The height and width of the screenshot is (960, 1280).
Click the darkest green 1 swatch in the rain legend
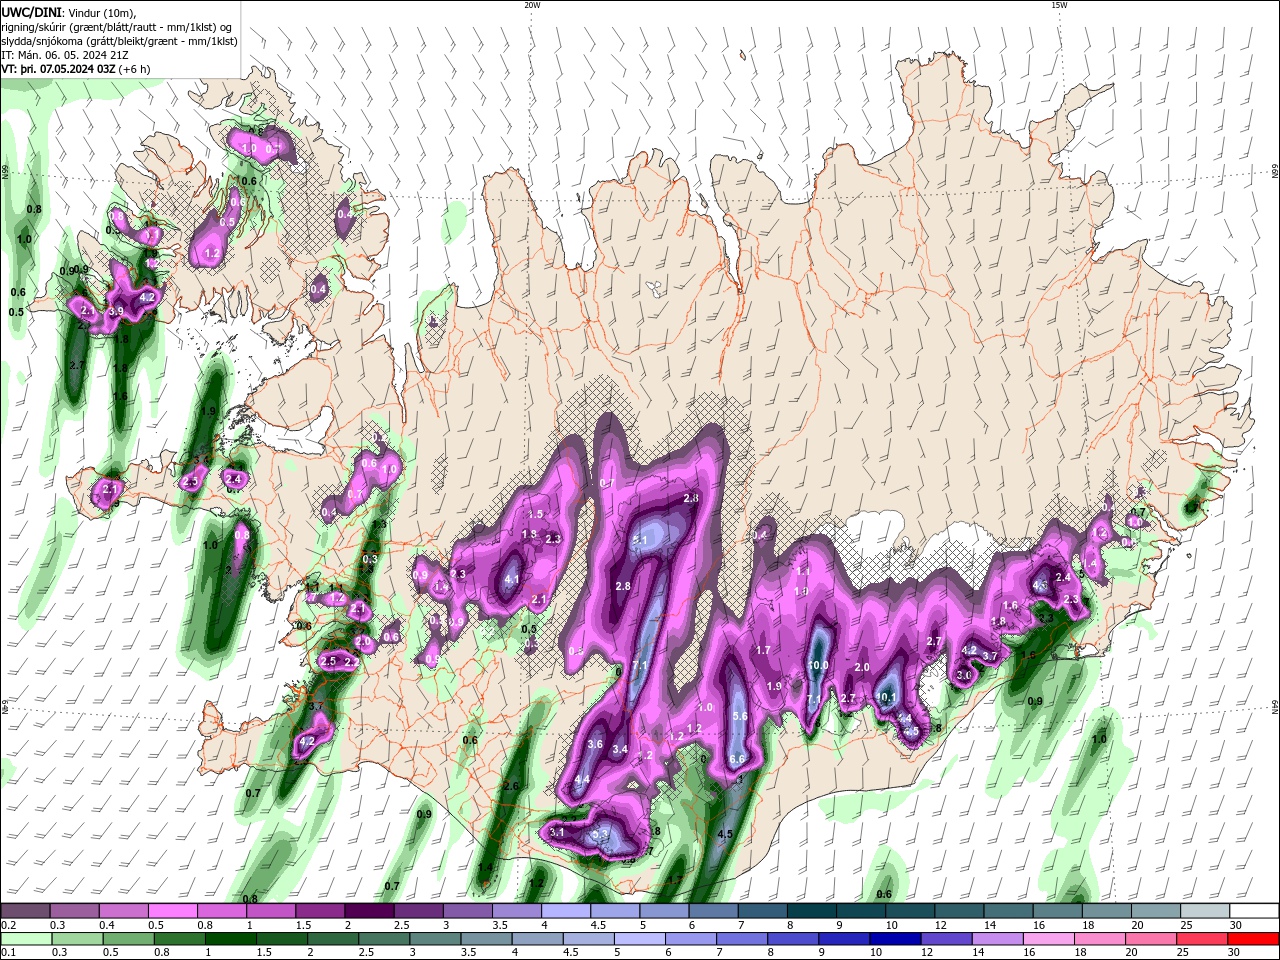pyautogui.click(x=231, y=939)
